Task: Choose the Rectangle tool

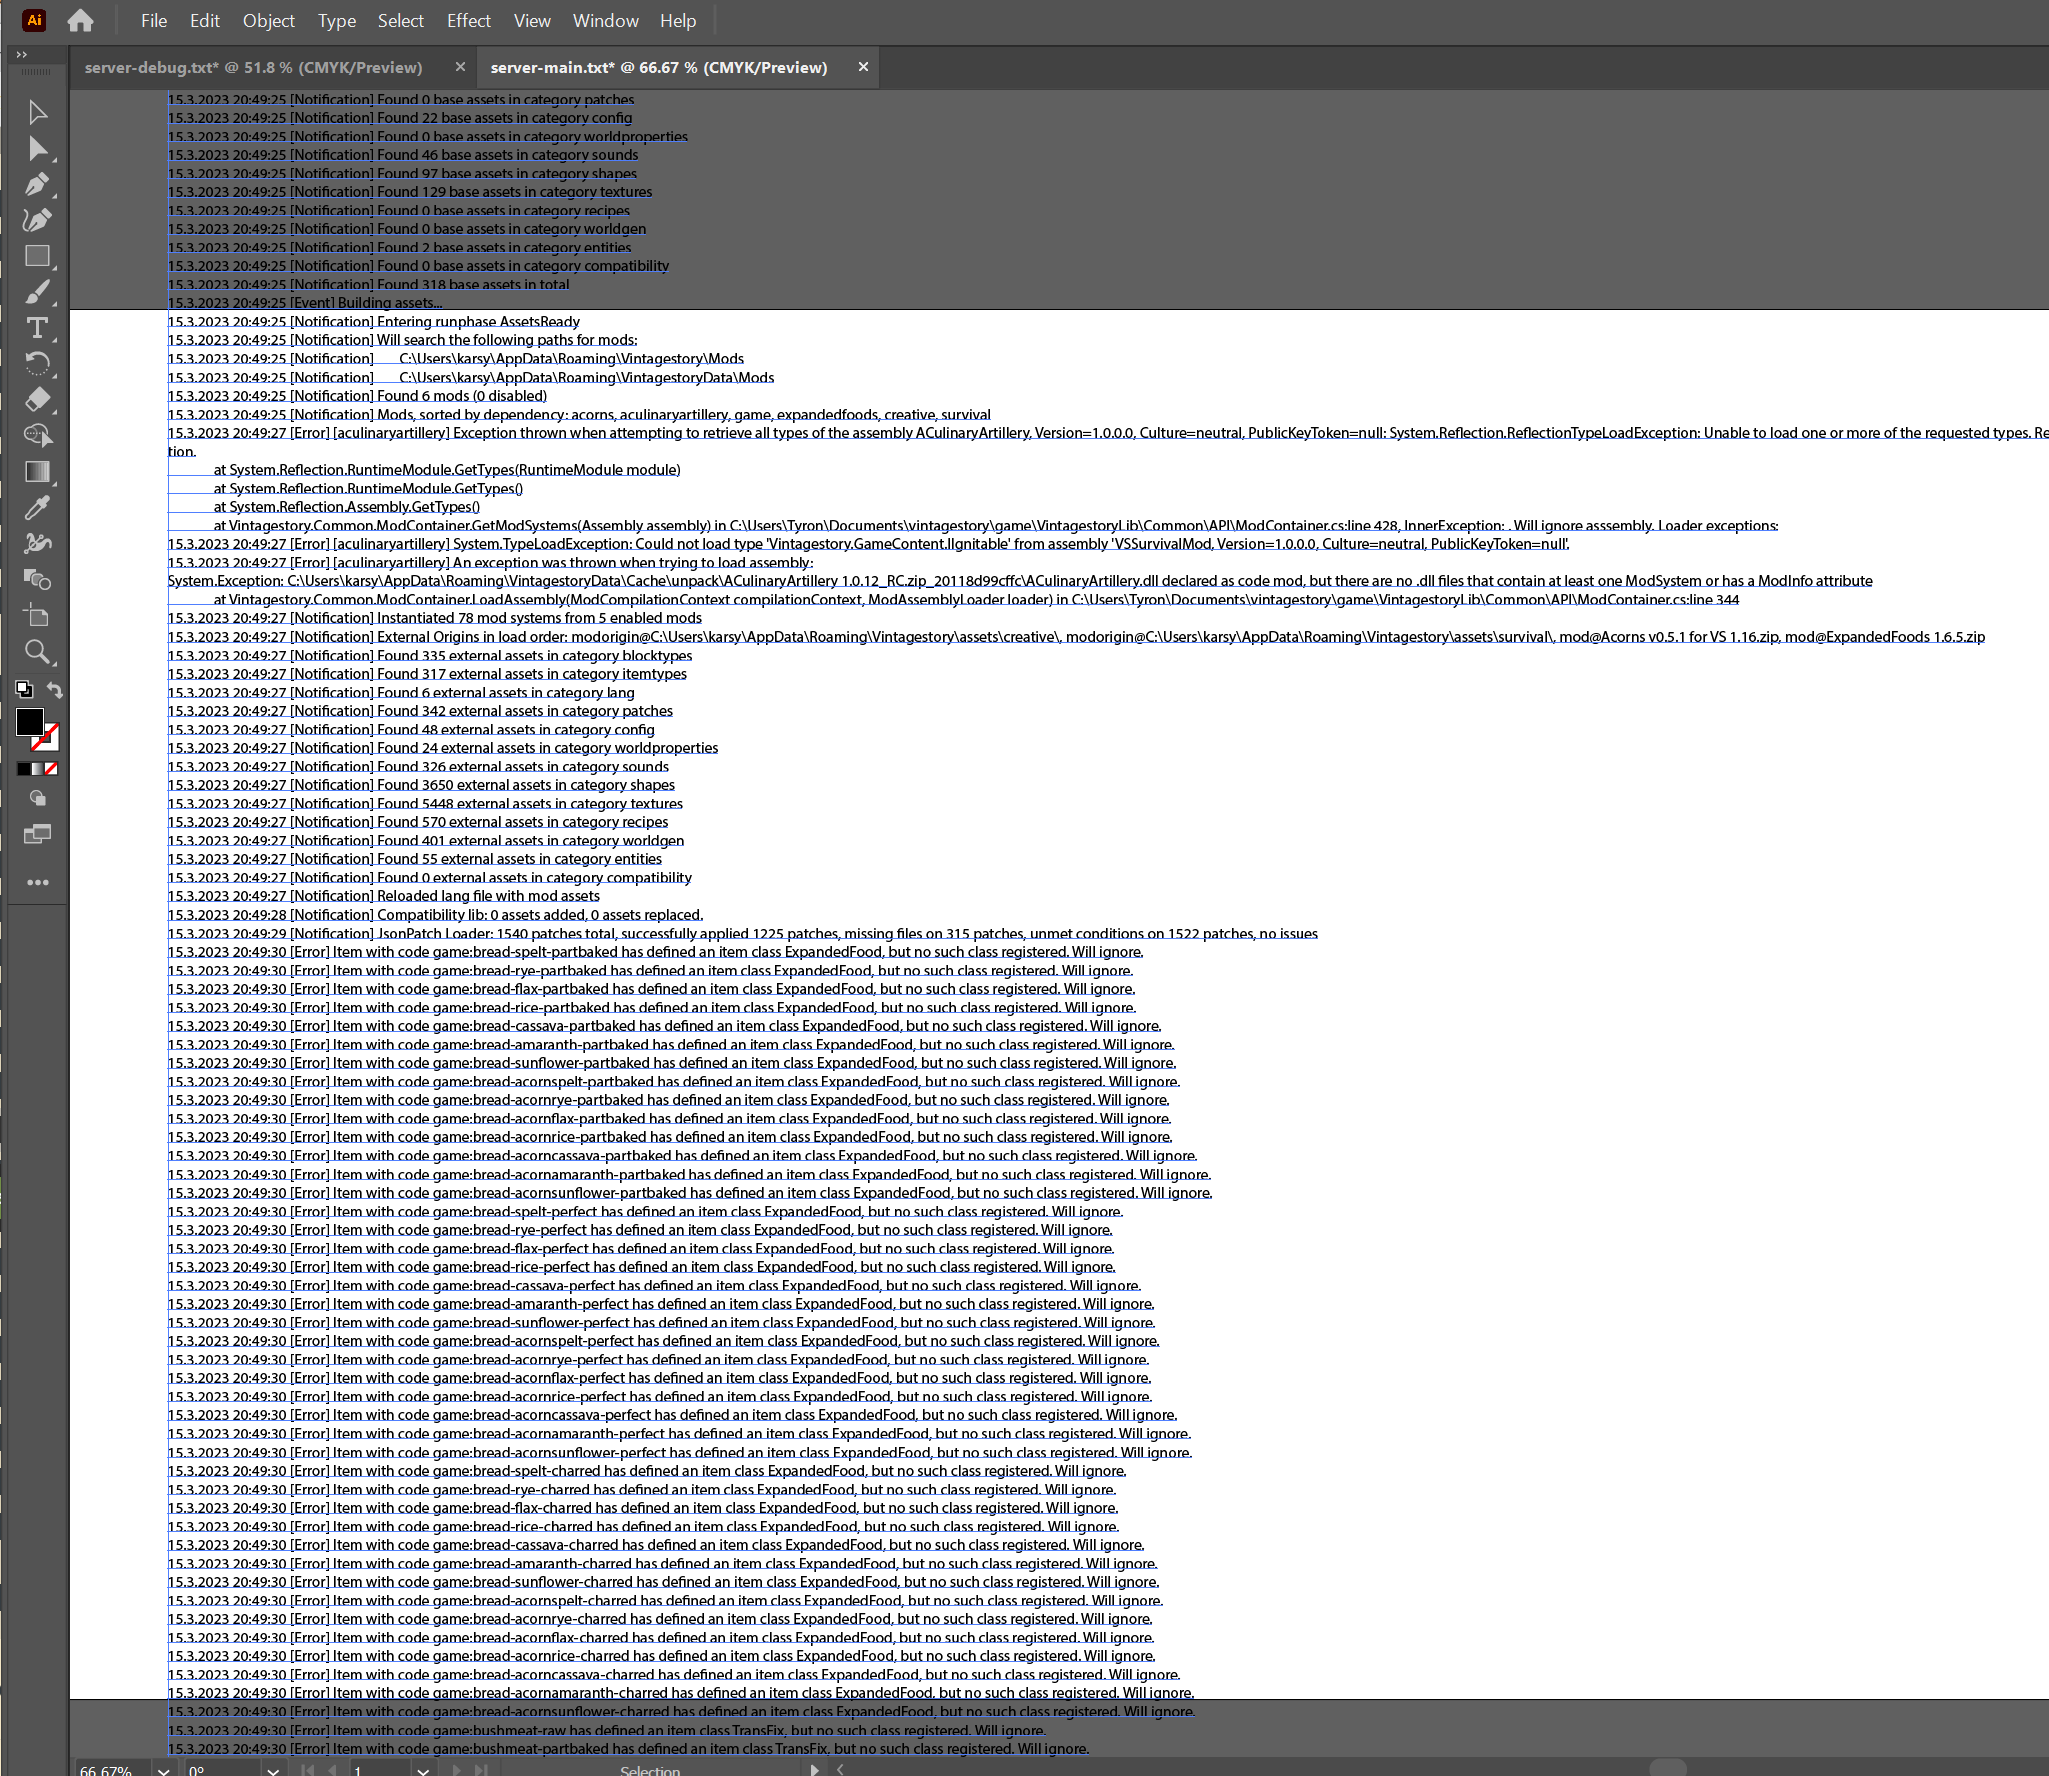Action: 37,256
